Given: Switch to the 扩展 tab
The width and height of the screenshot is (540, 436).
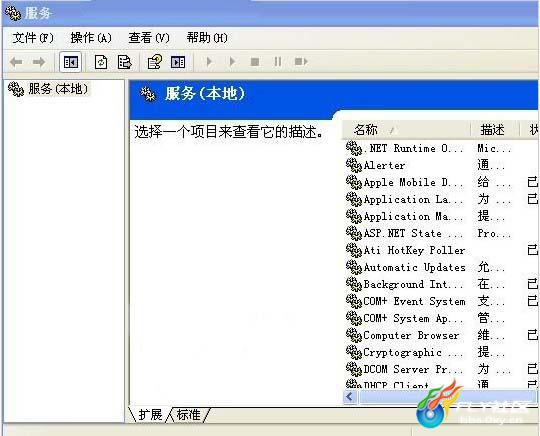Looking at the screenshot, I should 150,415.
